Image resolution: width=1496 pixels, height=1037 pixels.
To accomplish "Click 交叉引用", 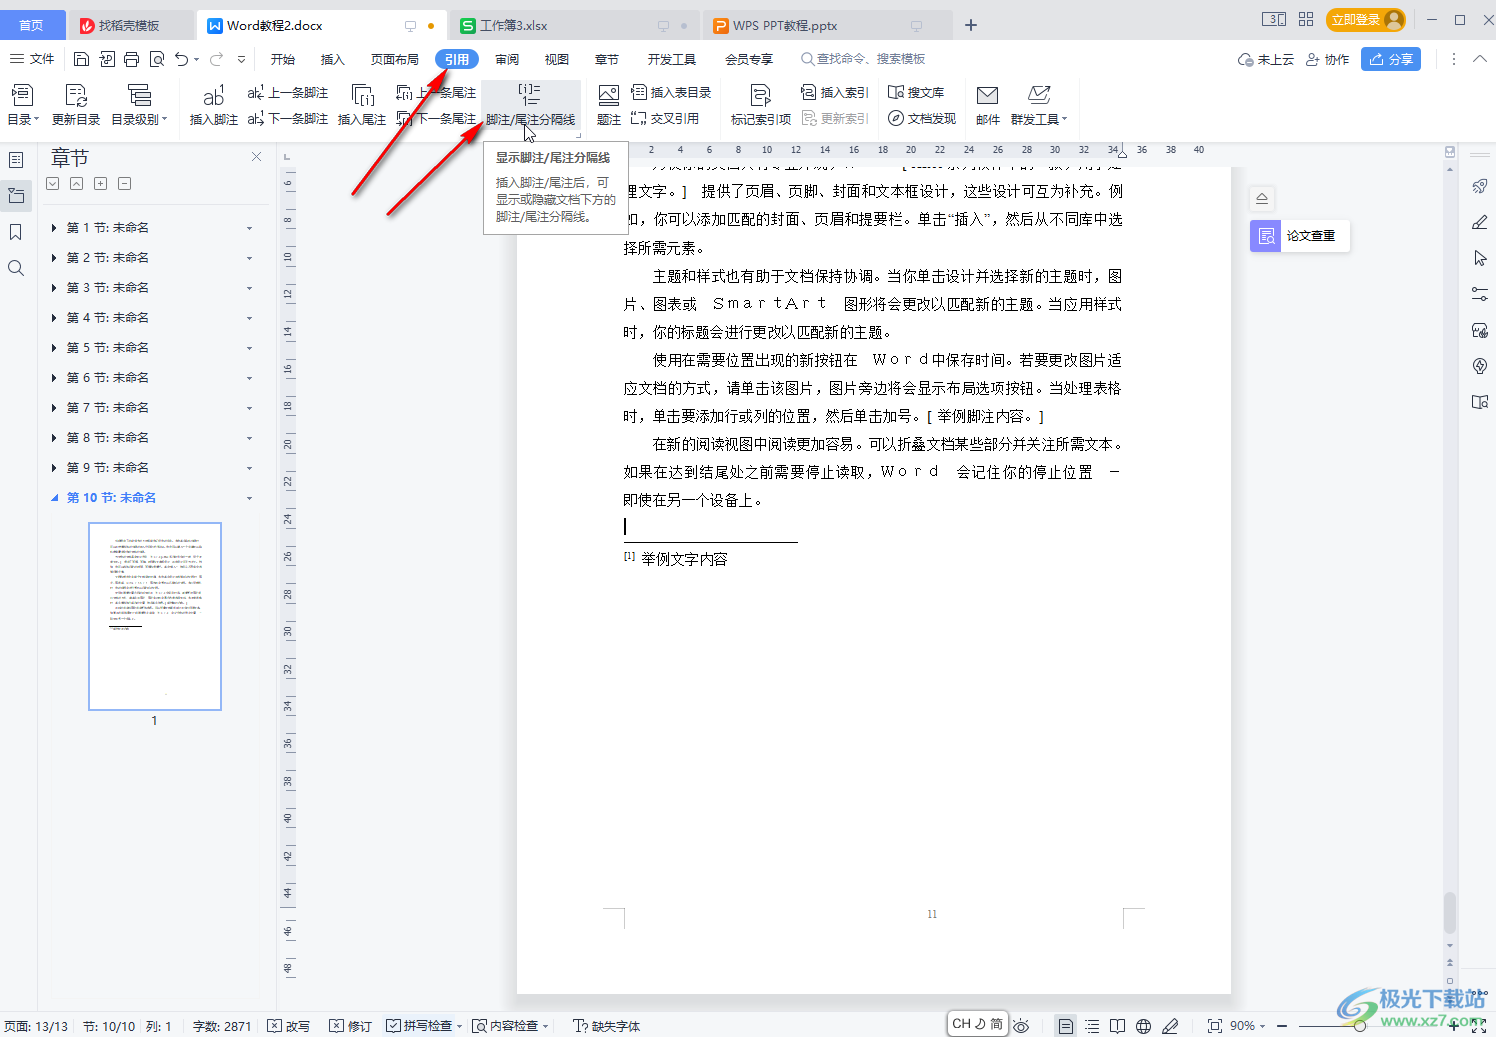I will coord(665,119).
